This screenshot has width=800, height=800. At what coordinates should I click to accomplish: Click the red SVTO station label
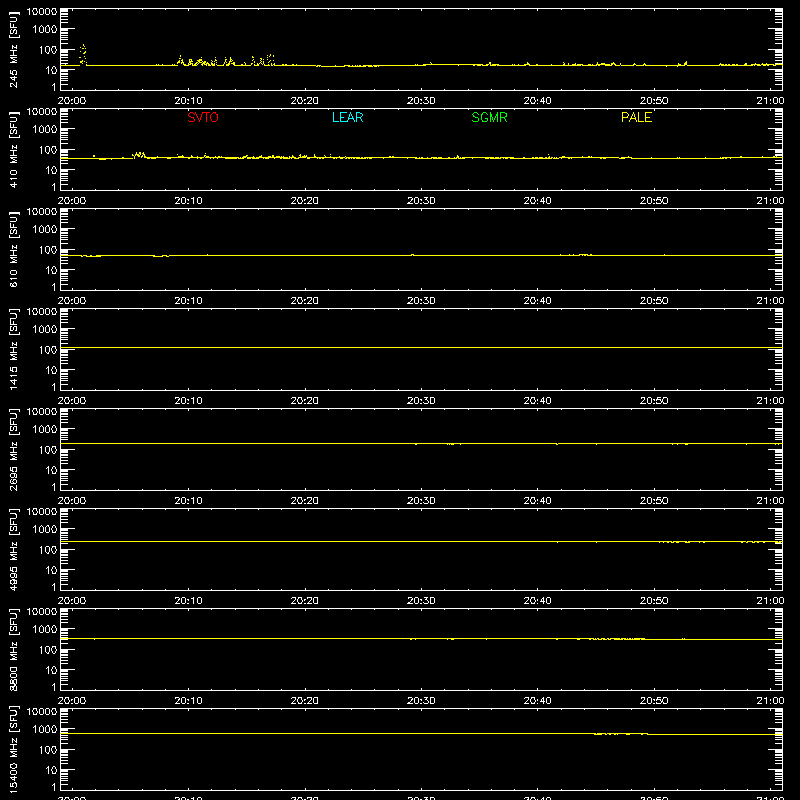pyautogui.click(x=203, y=117)
